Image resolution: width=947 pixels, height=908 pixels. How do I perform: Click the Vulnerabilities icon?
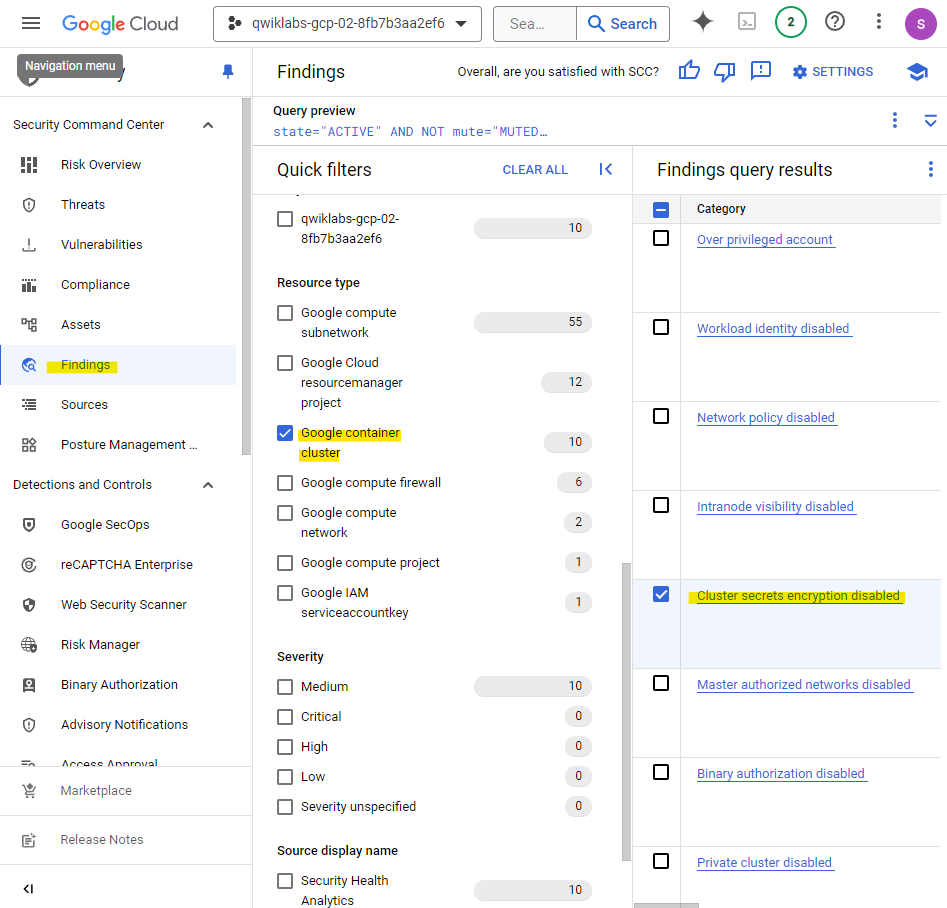tap(29, 245)
